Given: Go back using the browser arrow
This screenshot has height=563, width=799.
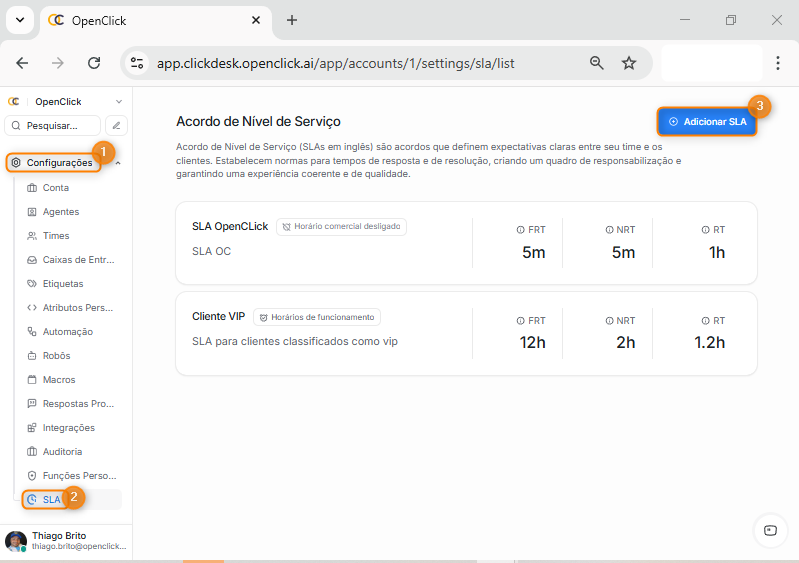Looking at the screenshot, I should click(x=22, y=63).
